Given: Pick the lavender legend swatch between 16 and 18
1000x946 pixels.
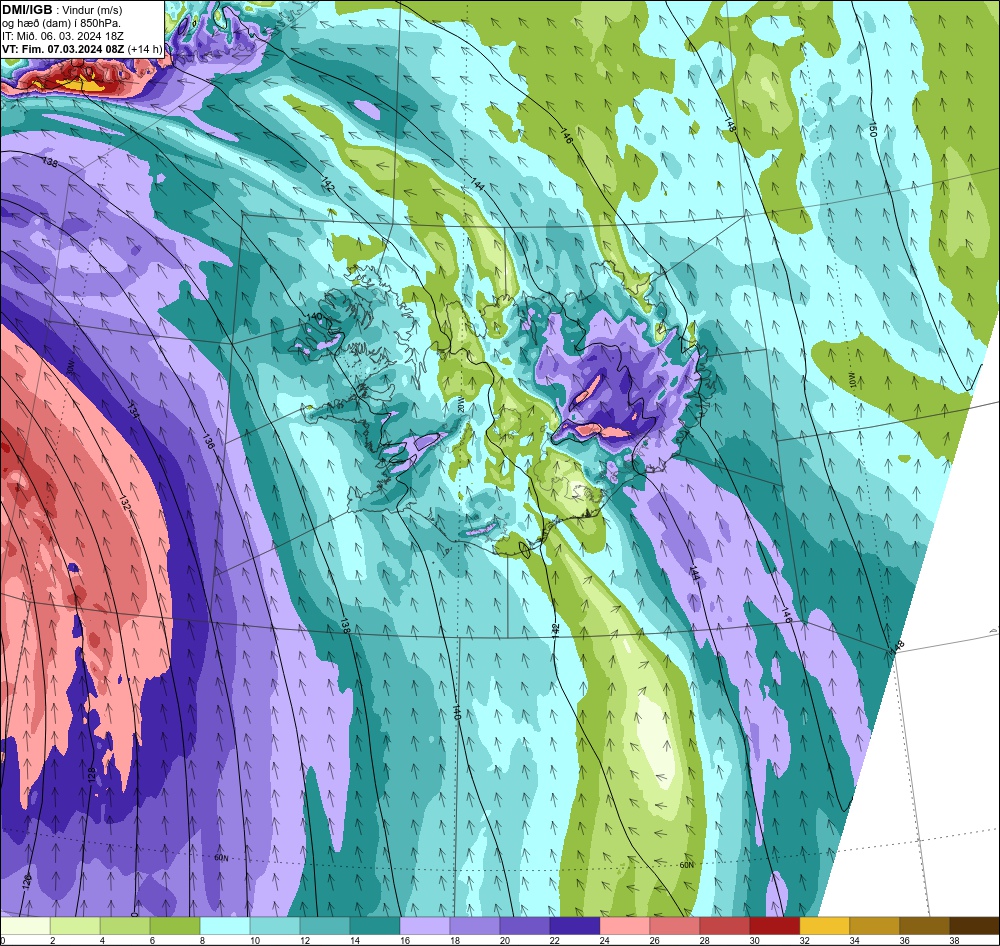Looking at the screenshot, I should (425, 926).
